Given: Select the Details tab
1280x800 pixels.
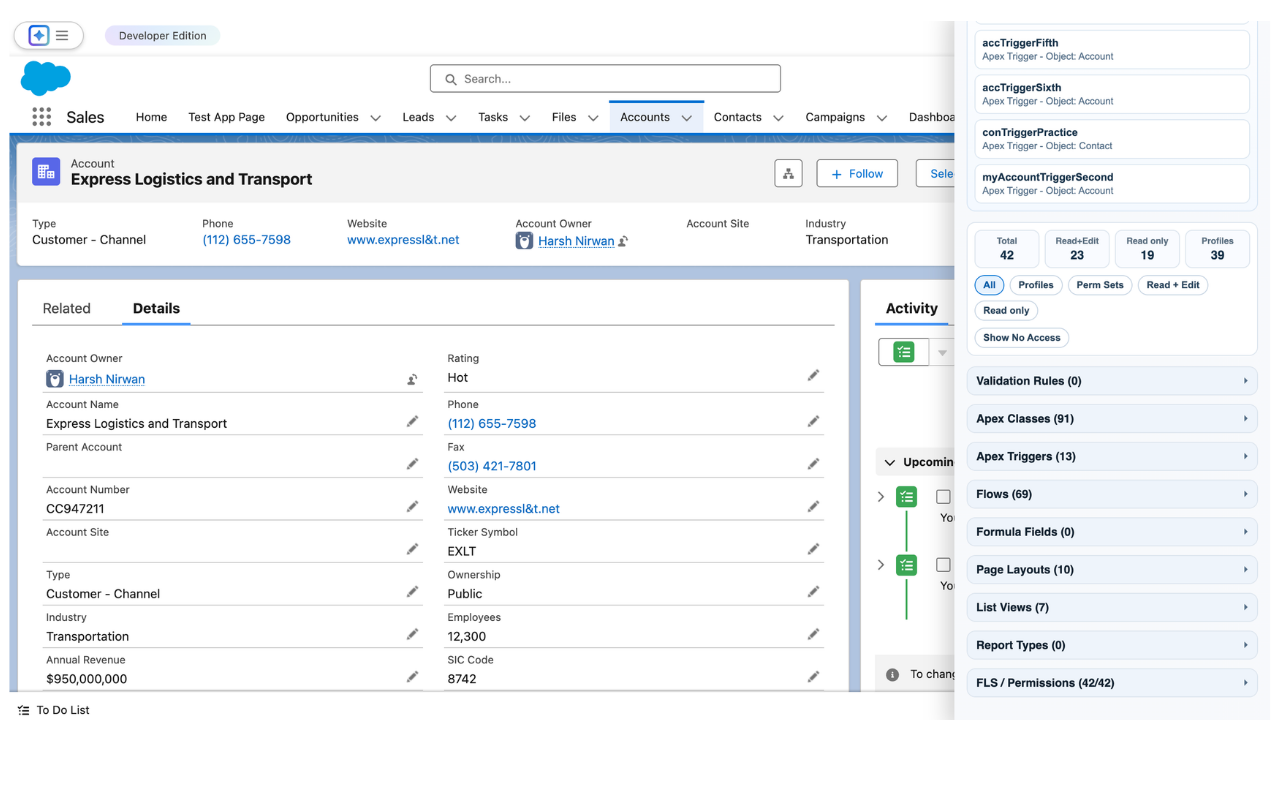Looking at the screenshot, I should (156, 309).
